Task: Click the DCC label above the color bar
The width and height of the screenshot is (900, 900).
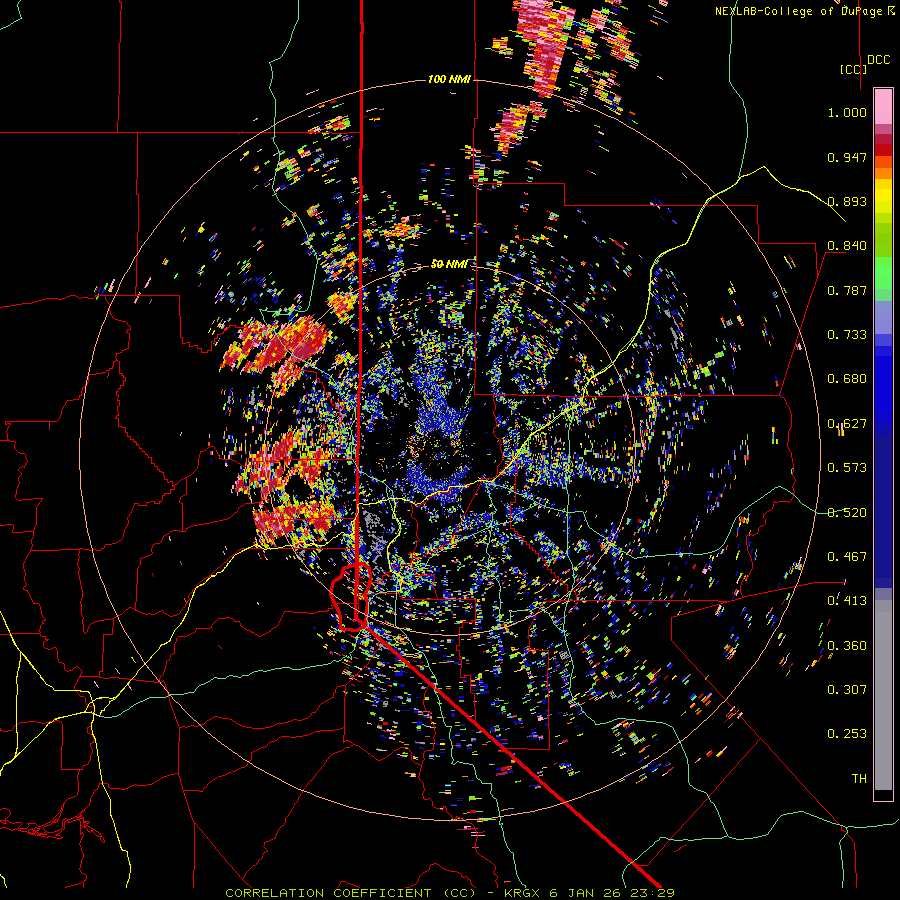Action: (x=879, y=60)
